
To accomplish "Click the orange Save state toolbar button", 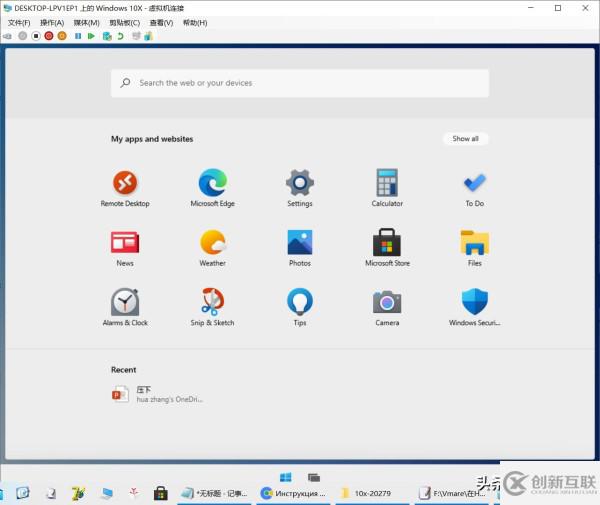I will 62,36.
